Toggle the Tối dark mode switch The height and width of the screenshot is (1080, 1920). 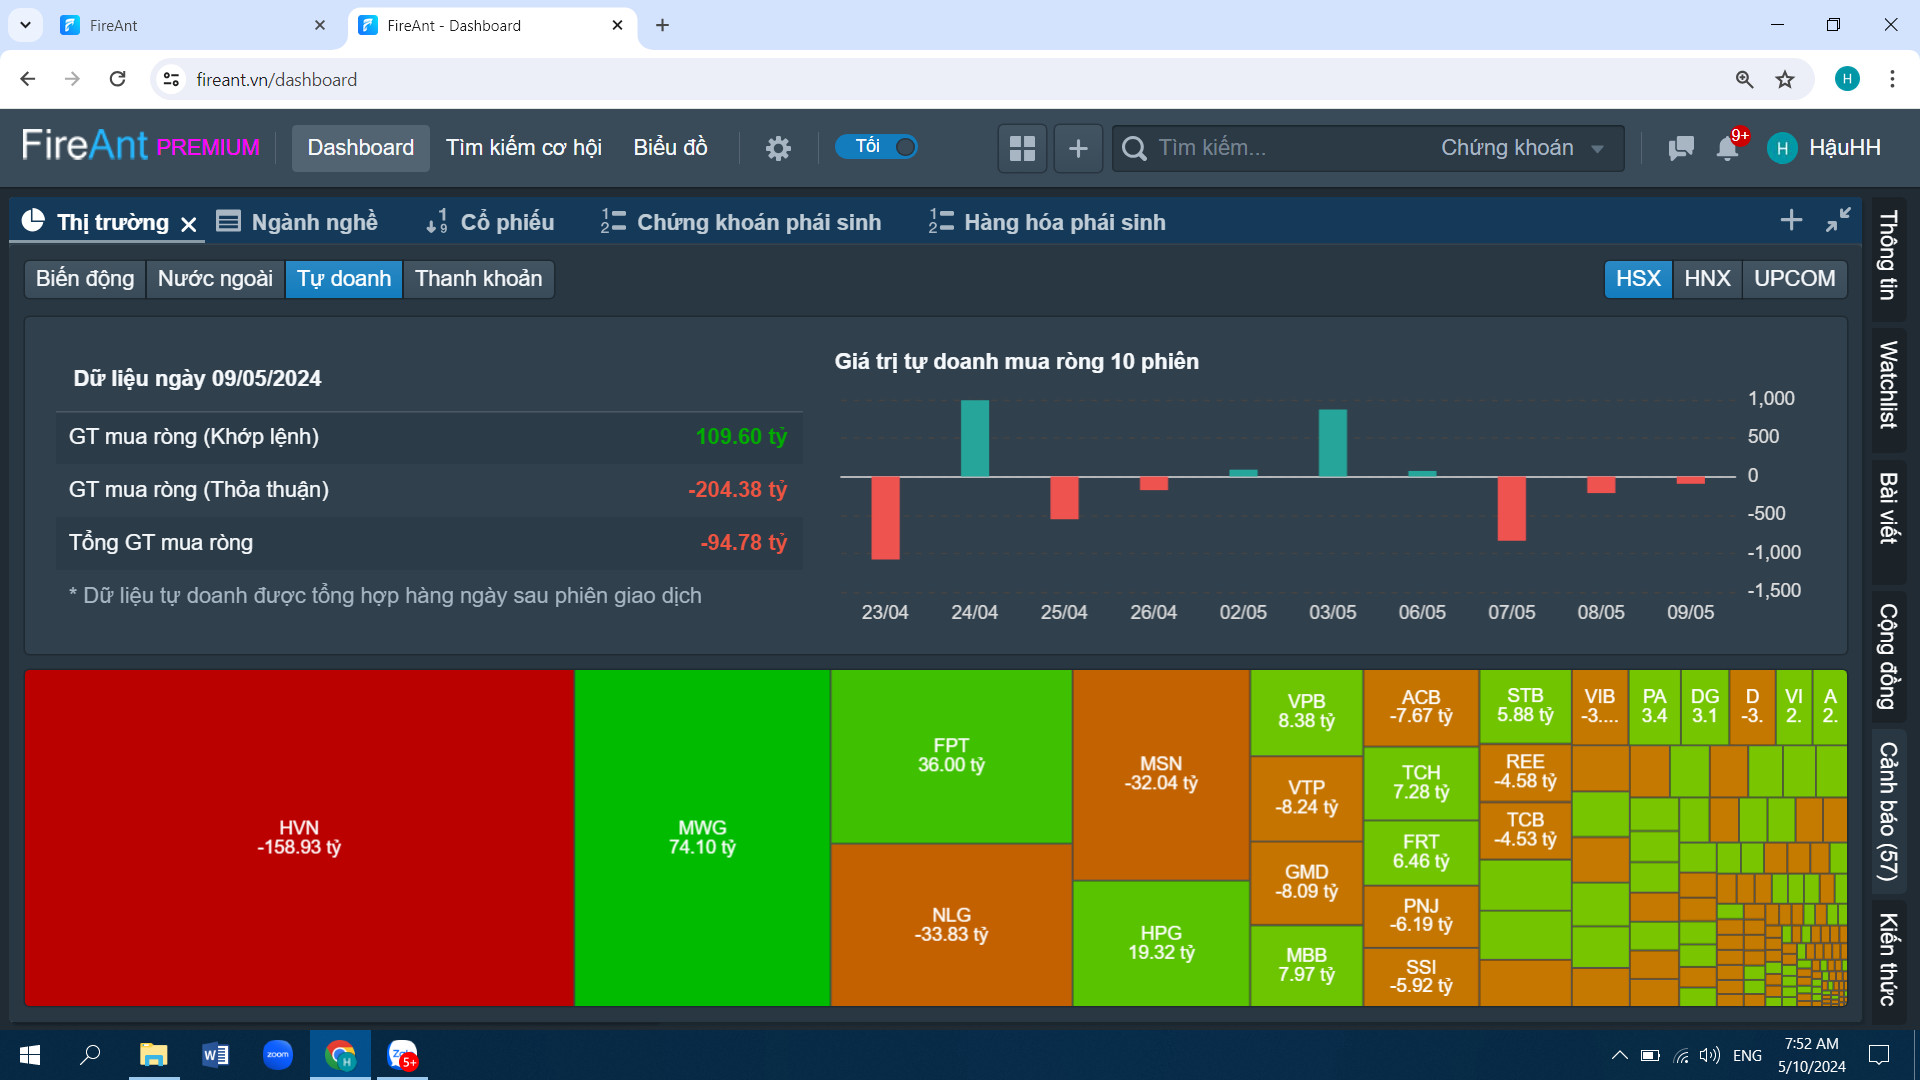point(877,147)
